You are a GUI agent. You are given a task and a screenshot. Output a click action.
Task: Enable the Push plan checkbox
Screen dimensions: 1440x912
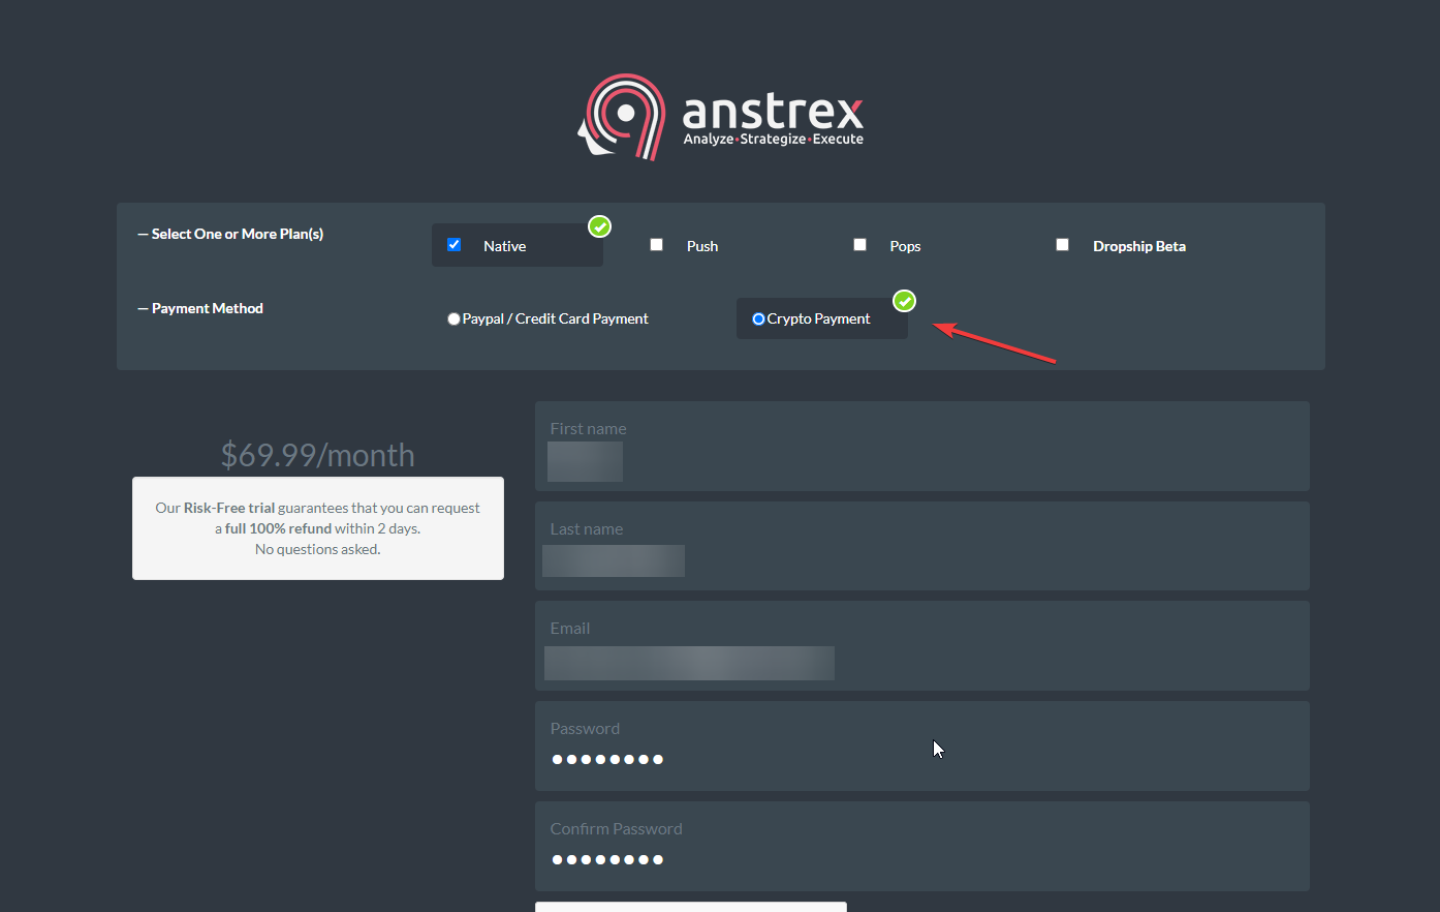tap(657, 245)
